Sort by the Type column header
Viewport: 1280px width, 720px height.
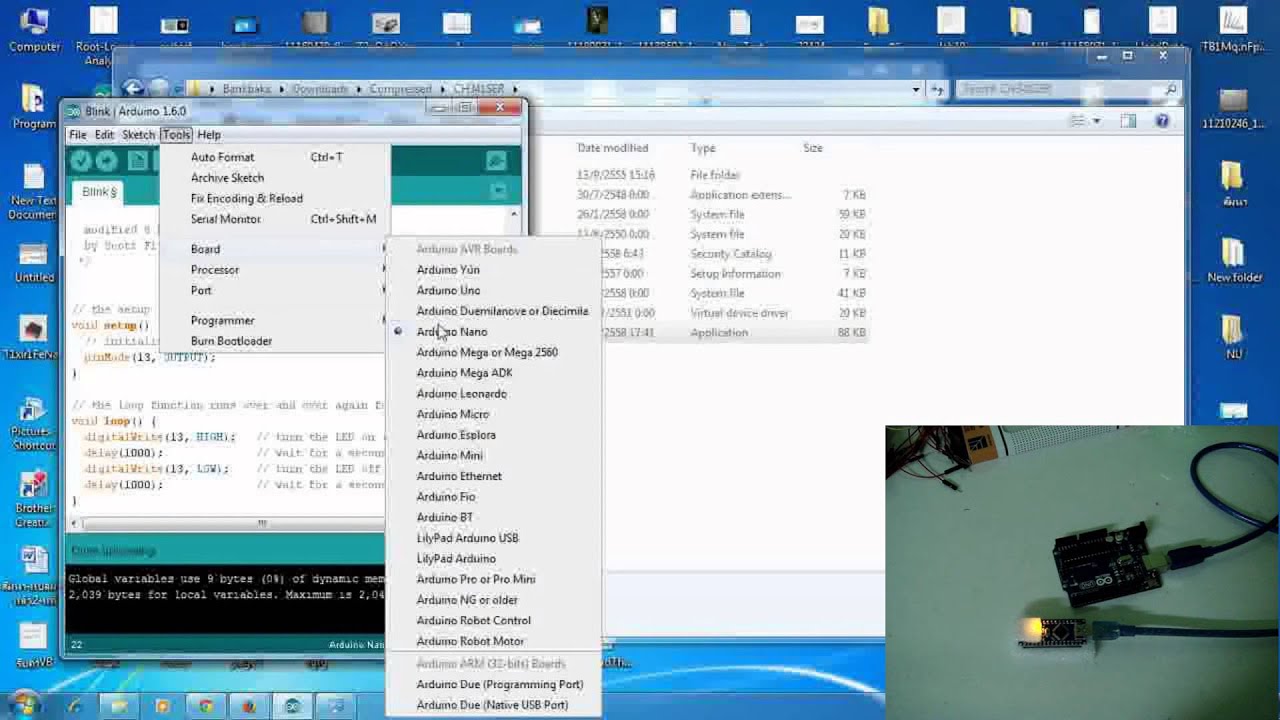pos(703,148)
